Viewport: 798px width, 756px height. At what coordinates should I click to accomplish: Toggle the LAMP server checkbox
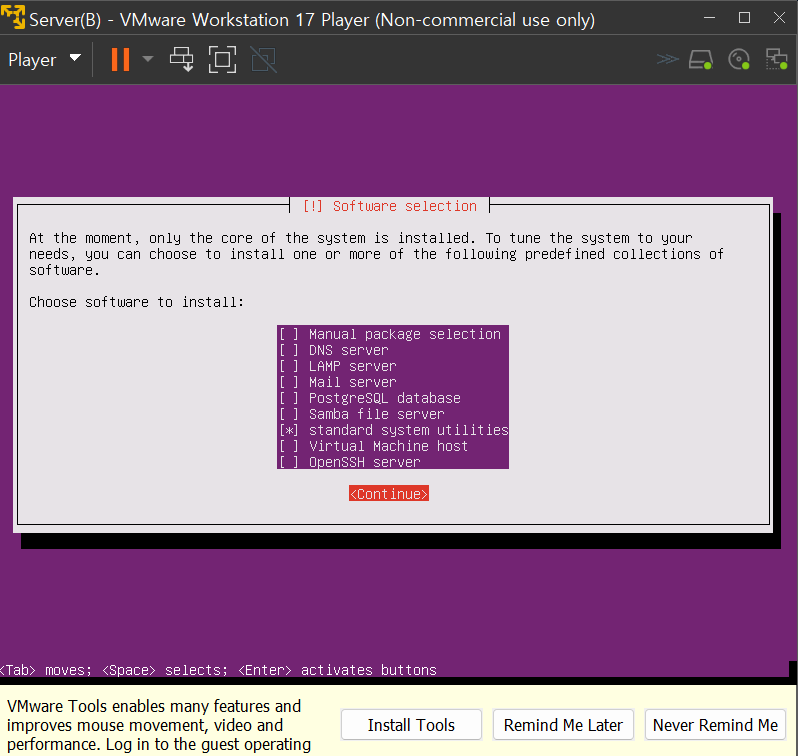[289, 366]
